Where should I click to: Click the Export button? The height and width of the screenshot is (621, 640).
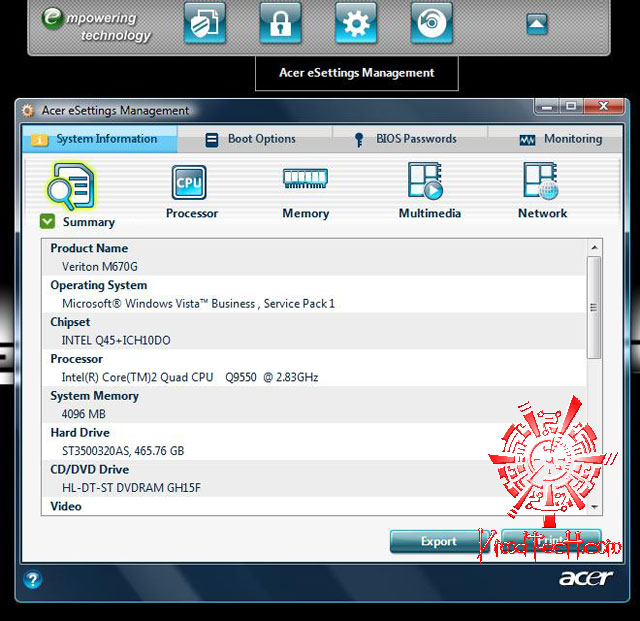(439, 541)
